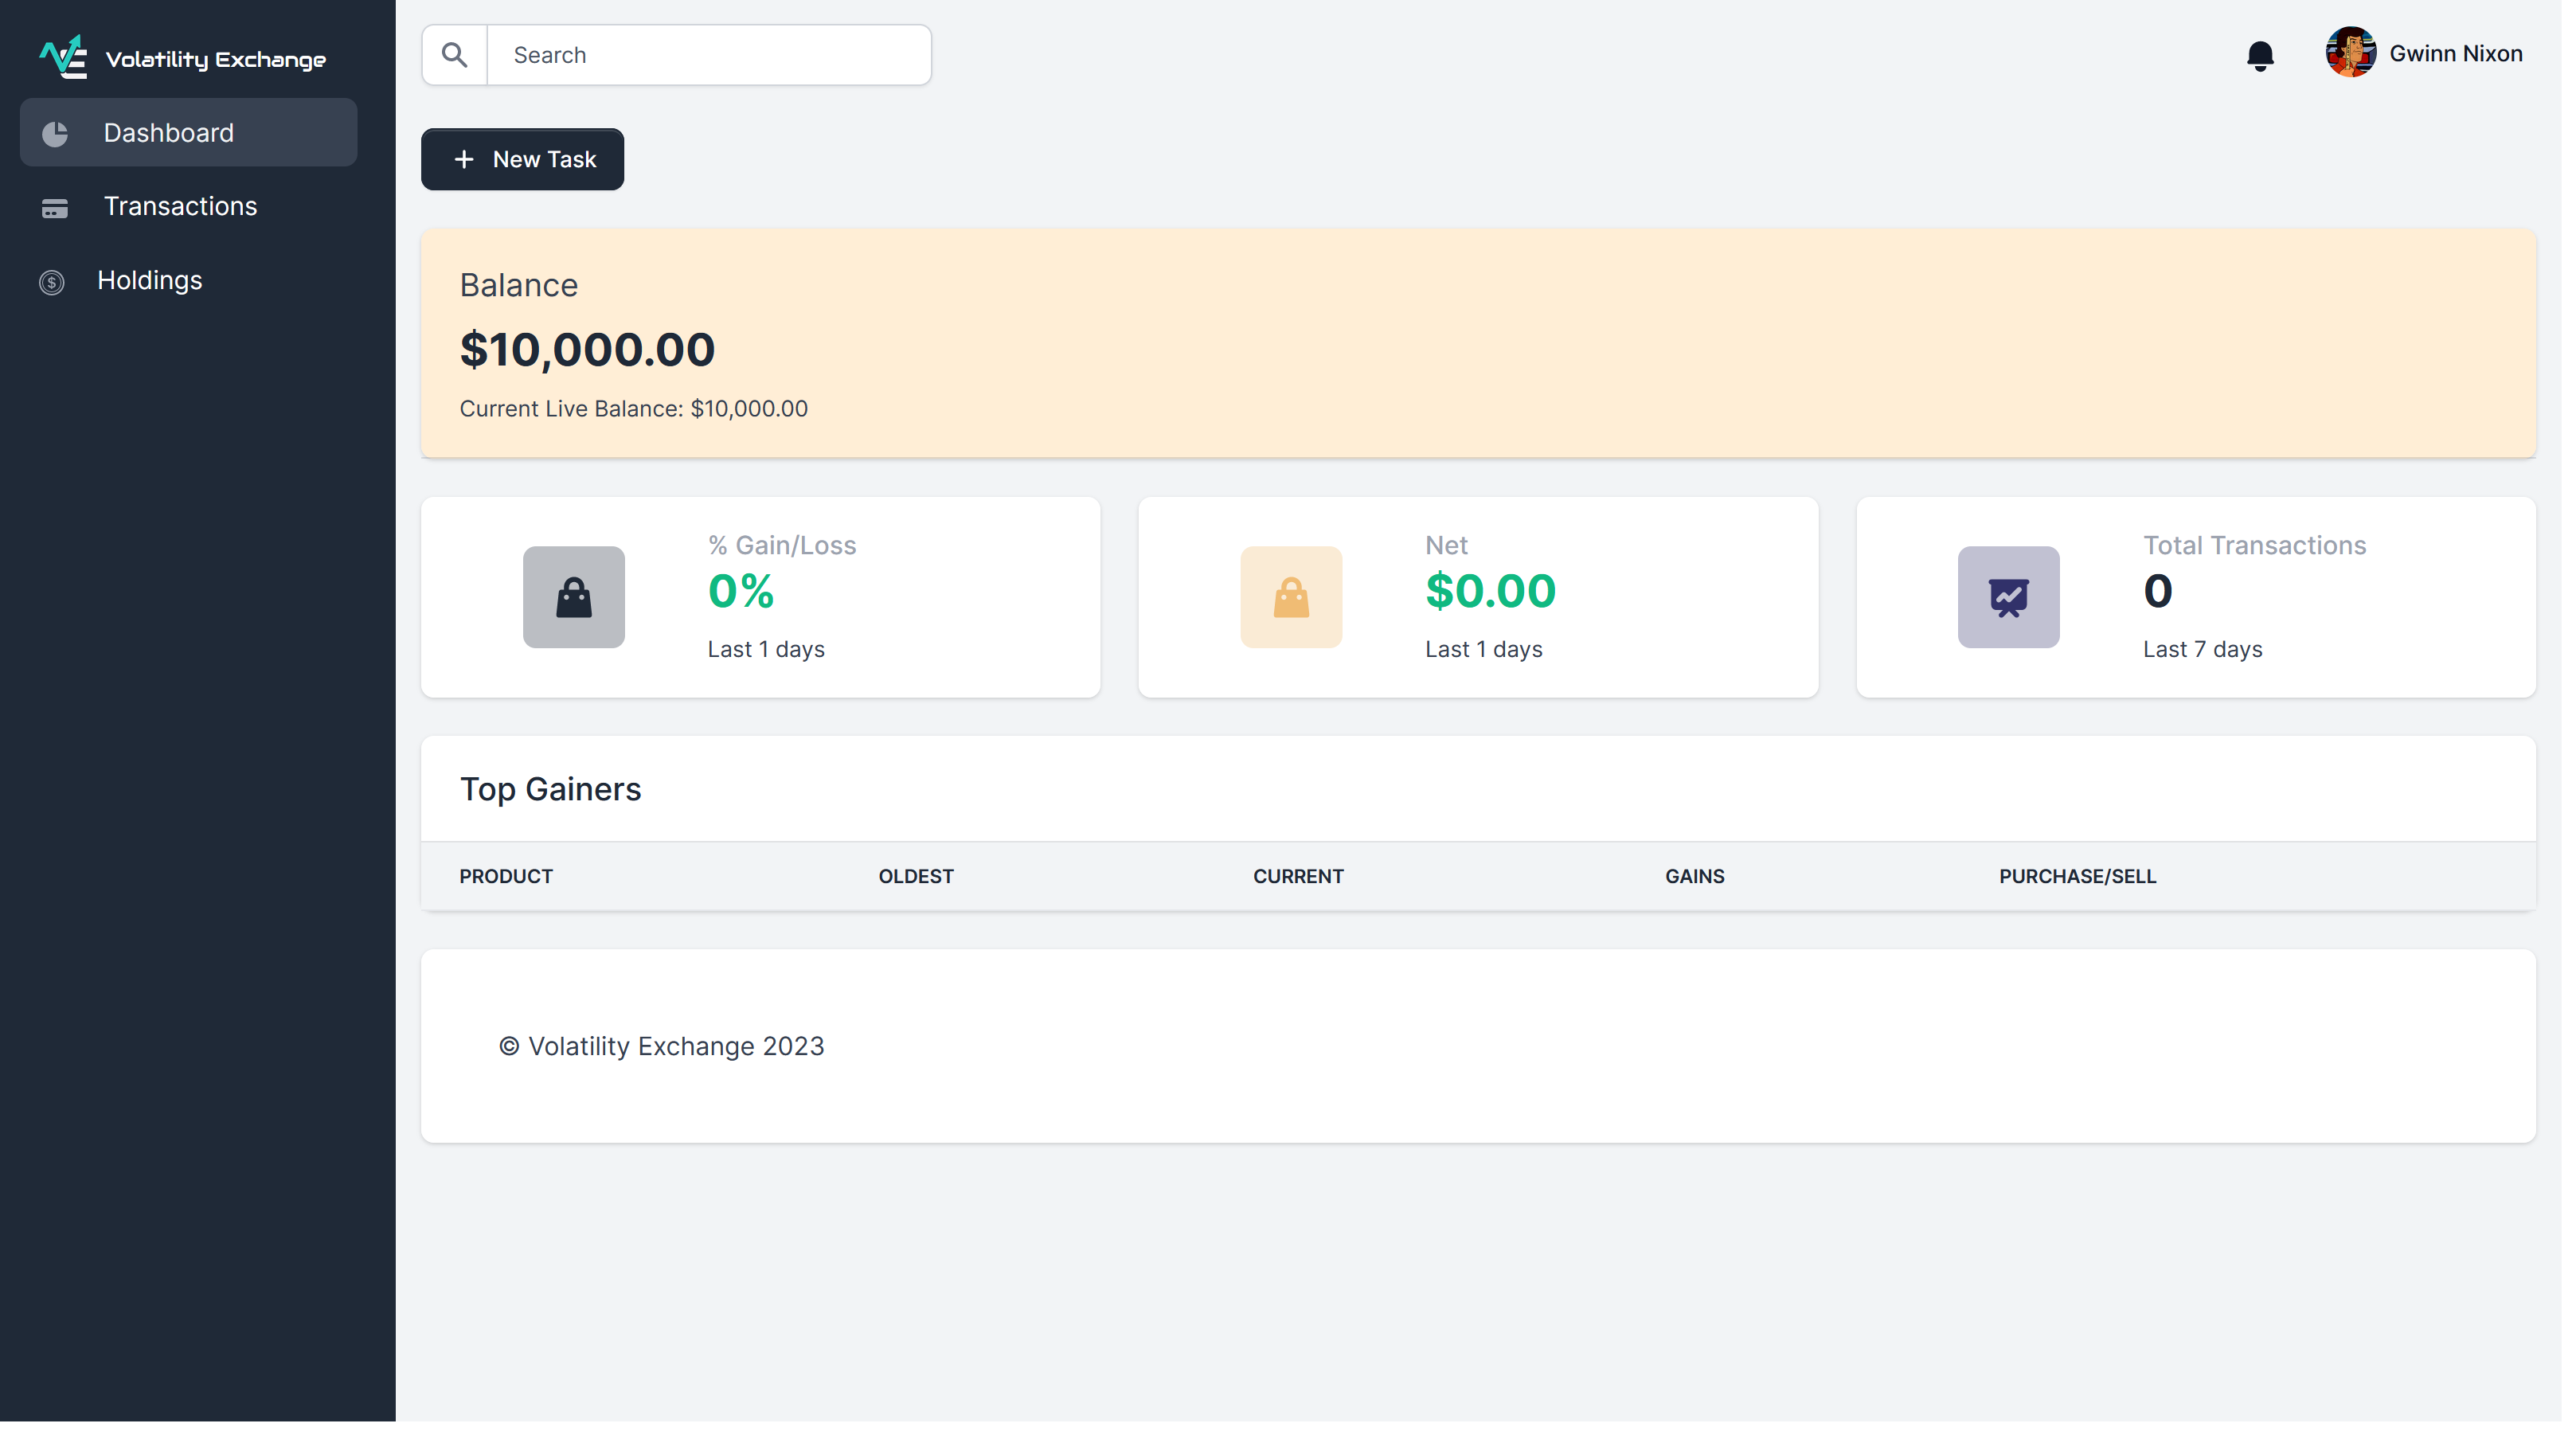Click the Top Gainers heading
This screenshot has height=1435, width=2576.
[553, 793]
